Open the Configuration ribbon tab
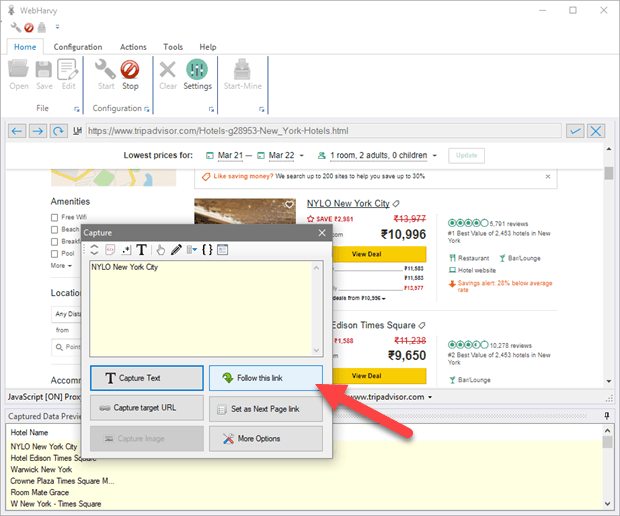The image size is (620, 516). (x=78, y=47)
